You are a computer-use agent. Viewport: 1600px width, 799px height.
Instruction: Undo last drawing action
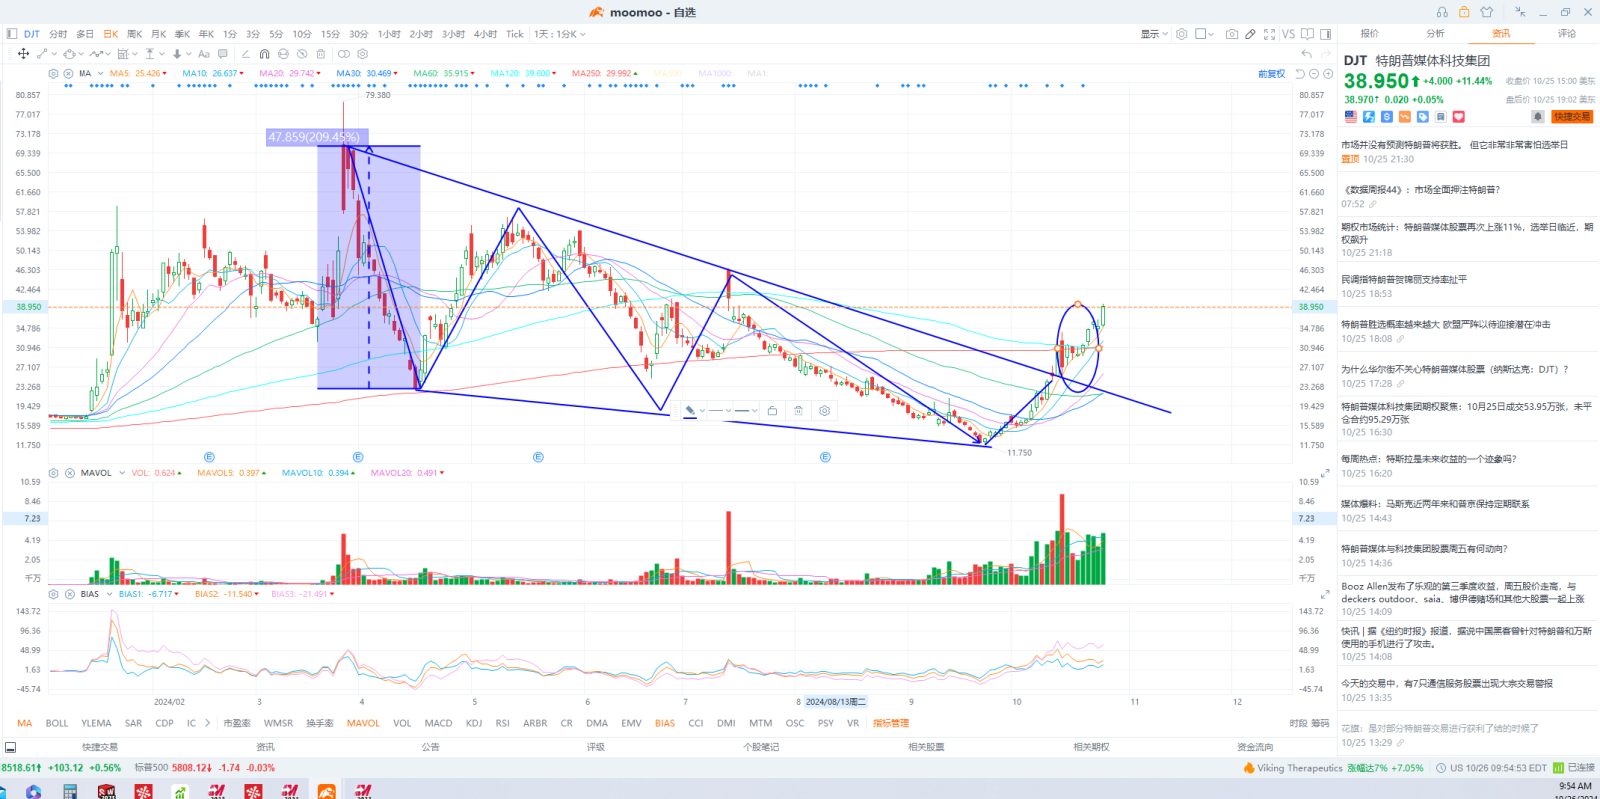pyautogui.click(x=1306, y=54)
